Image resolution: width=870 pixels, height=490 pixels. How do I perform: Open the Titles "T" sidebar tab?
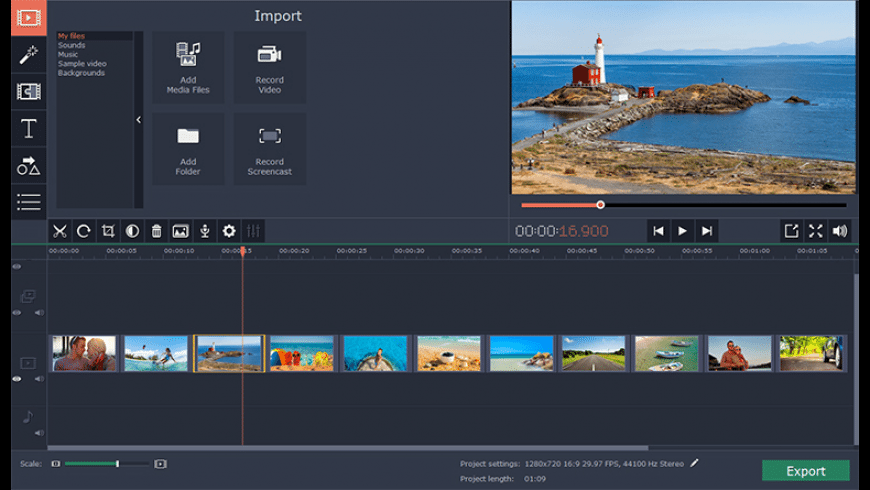(29, 128)
